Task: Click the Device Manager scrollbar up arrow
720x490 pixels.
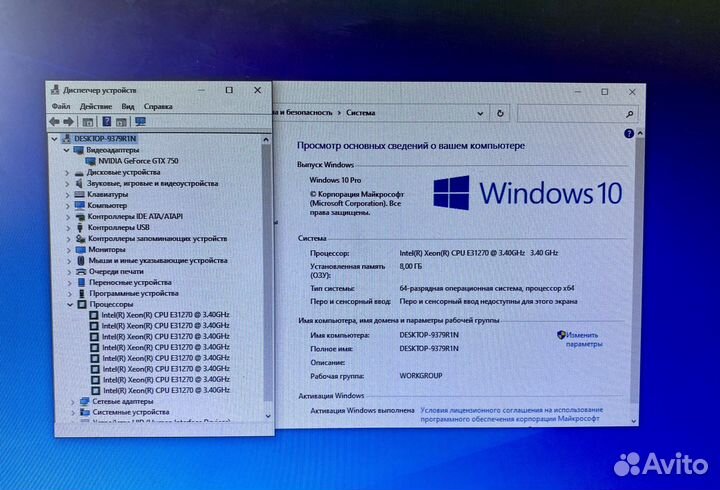Action: click(x=266, y=139)
